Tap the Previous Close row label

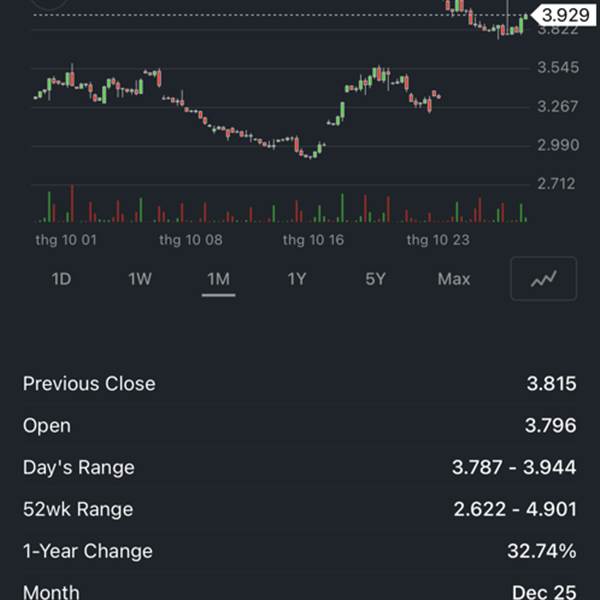[x=89, y=384]
